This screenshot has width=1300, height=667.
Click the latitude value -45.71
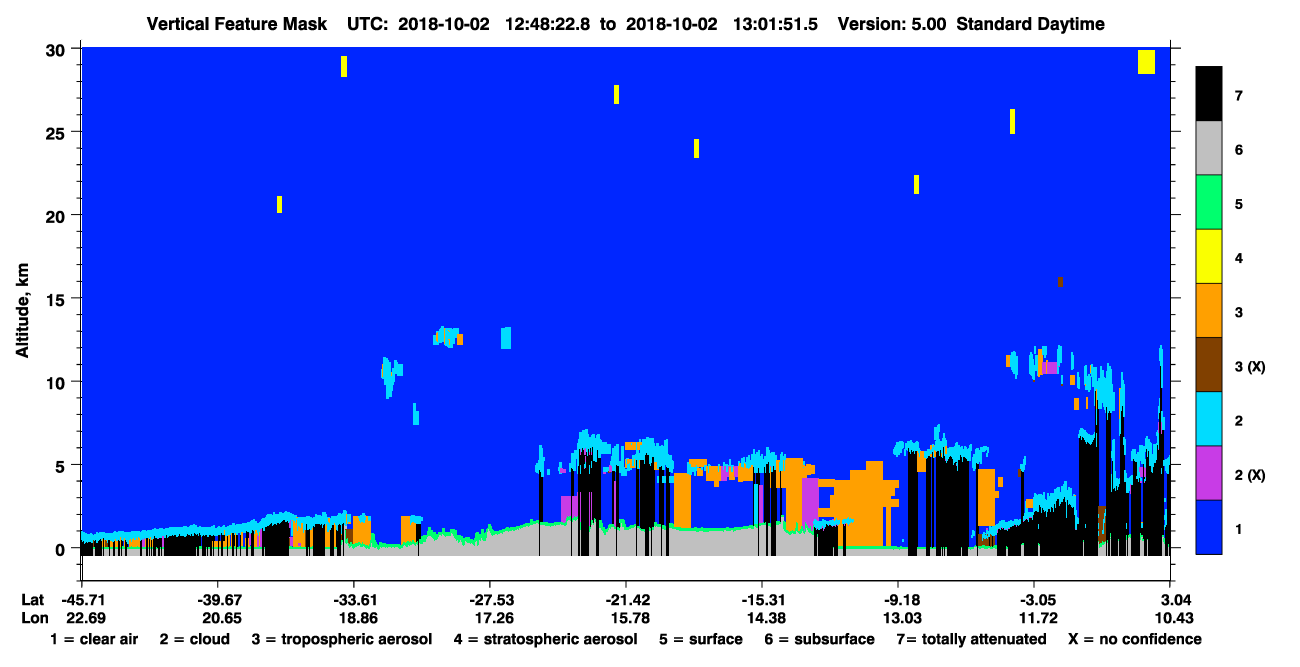(82, 600)
